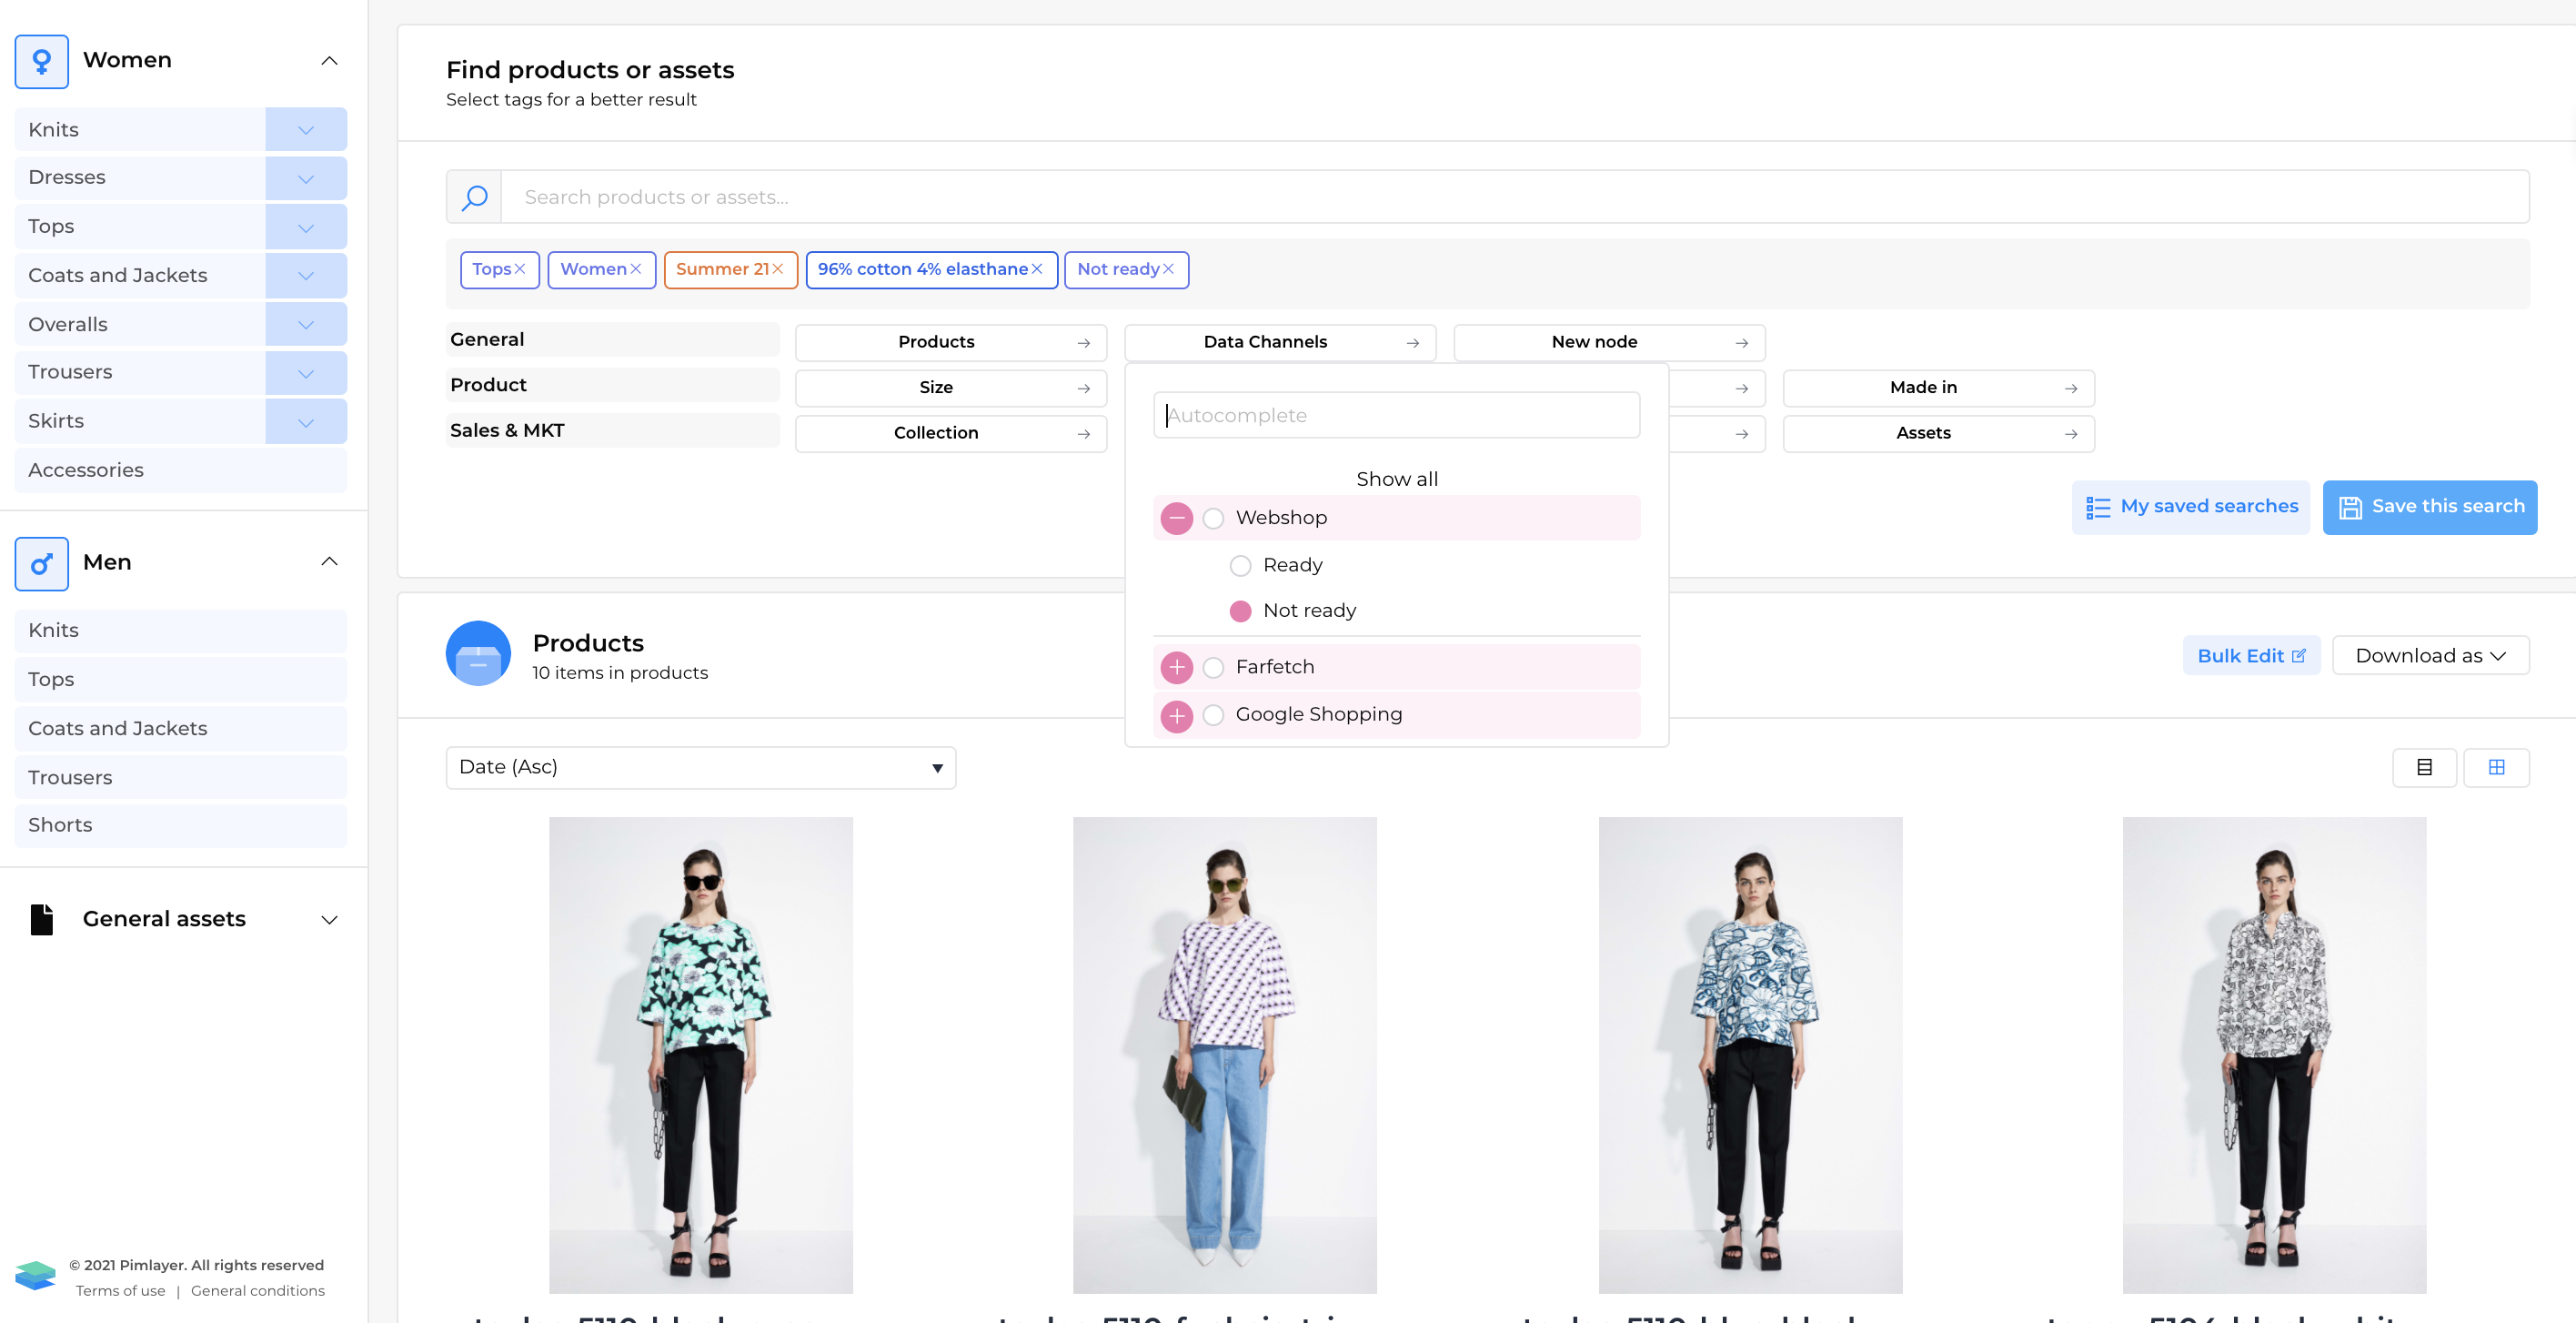The image size is (2576, 1323).
Task: Expand the General assets section
Action: point(328,919)
